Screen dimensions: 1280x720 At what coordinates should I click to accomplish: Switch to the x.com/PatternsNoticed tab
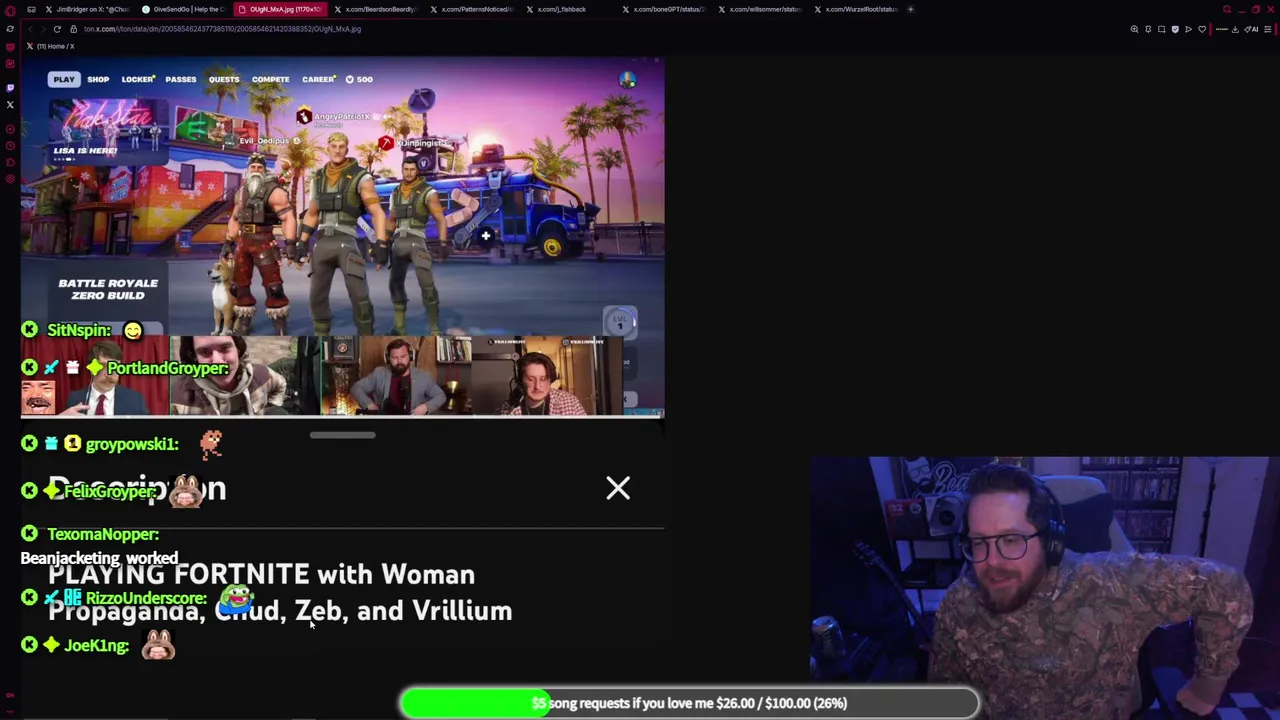[x=471, y=9]
